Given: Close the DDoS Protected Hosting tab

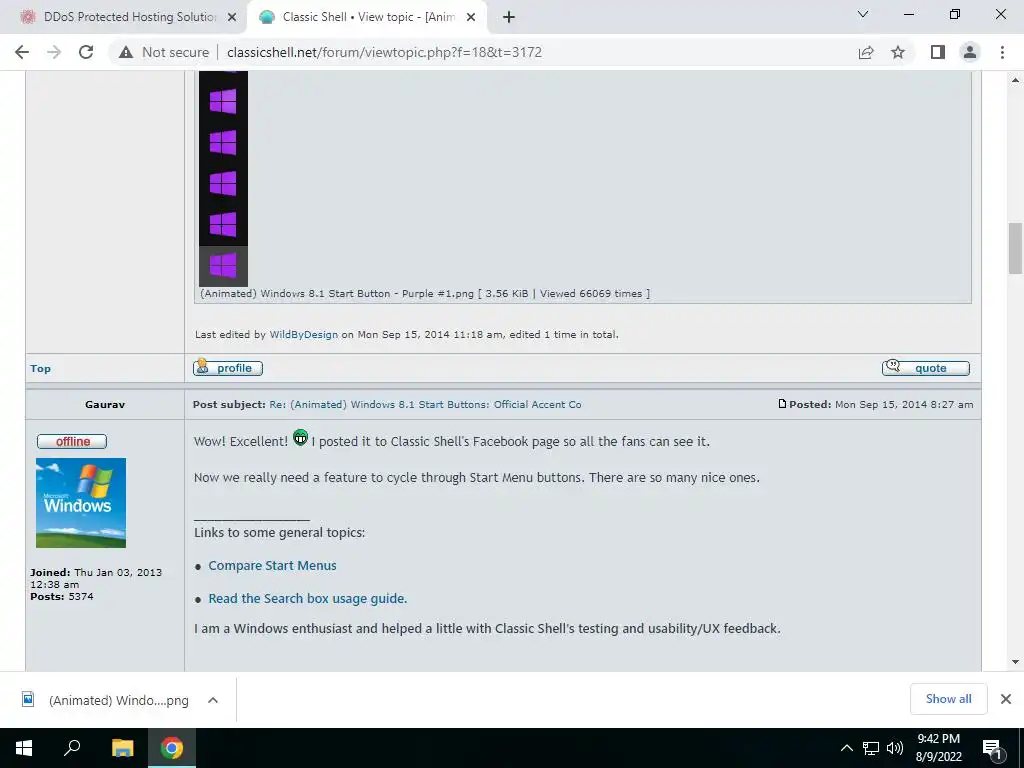Looking at the screenshot, I should [x=232, y=17].
